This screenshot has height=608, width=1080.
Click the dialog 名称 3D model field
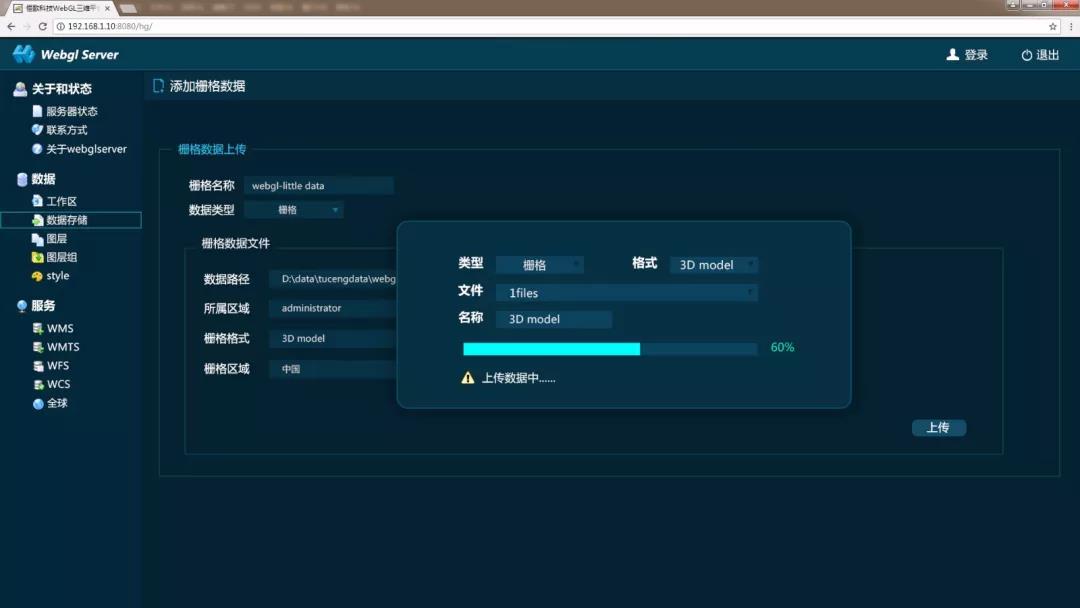pyautogui.click(x=554, y=319)
